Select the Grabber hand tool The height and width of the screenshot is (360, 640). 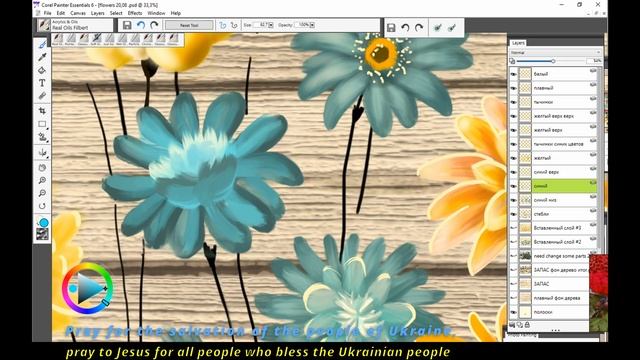(42, 167)
